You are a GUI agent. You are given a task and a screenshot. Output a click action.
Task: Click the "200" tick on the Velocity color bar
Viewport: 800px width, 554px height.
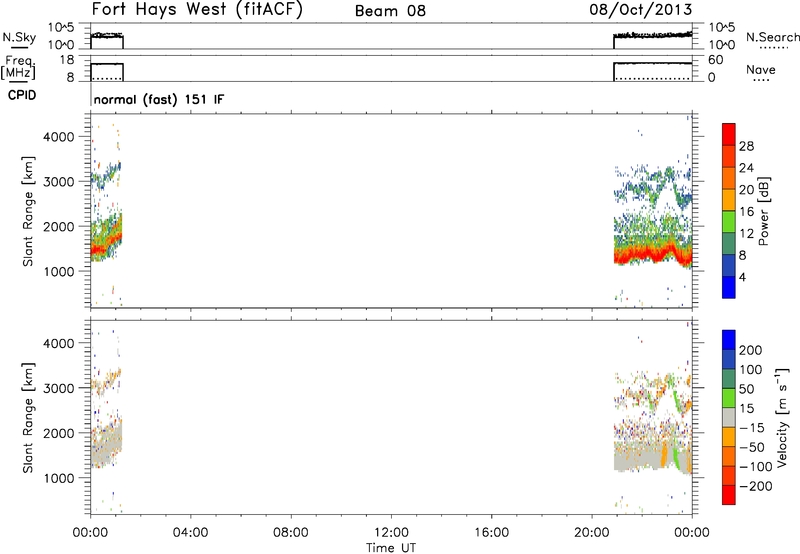pyautogui.click(x=751, y=350)
